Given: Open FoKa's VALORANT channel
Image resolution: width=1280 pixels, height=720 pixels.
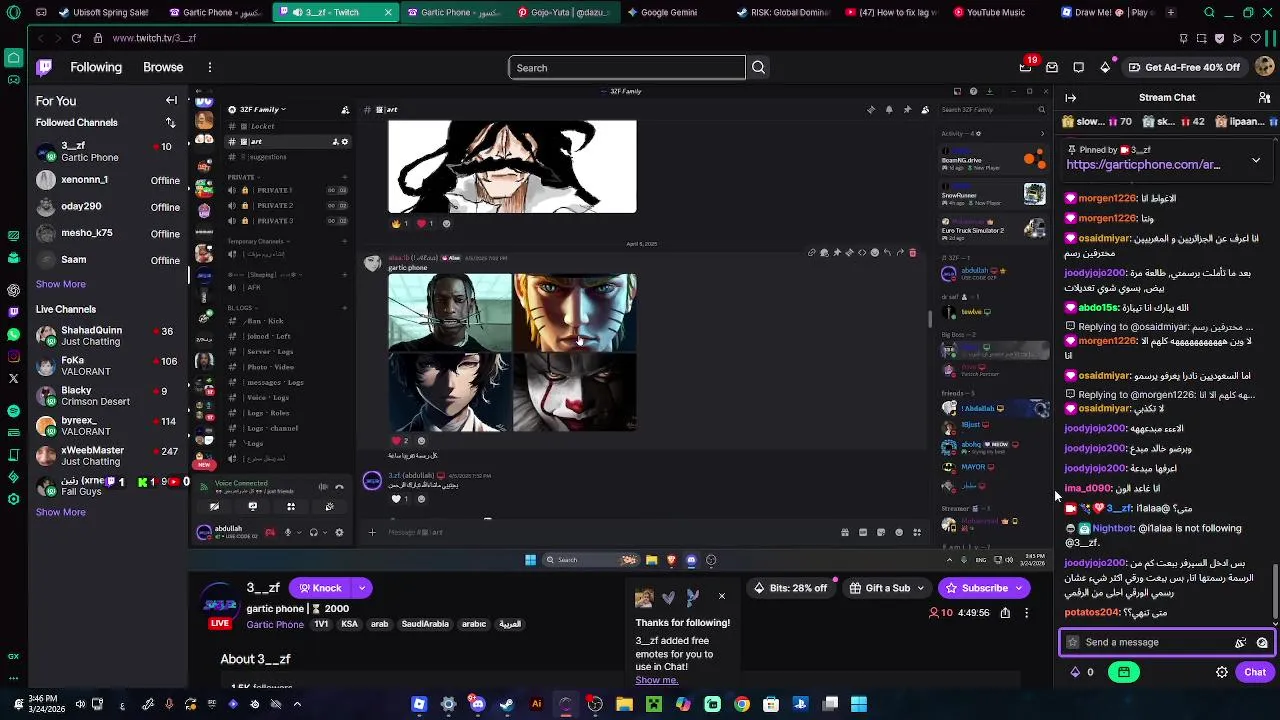Looking at the screenshot, I should [x=108, y=366].
